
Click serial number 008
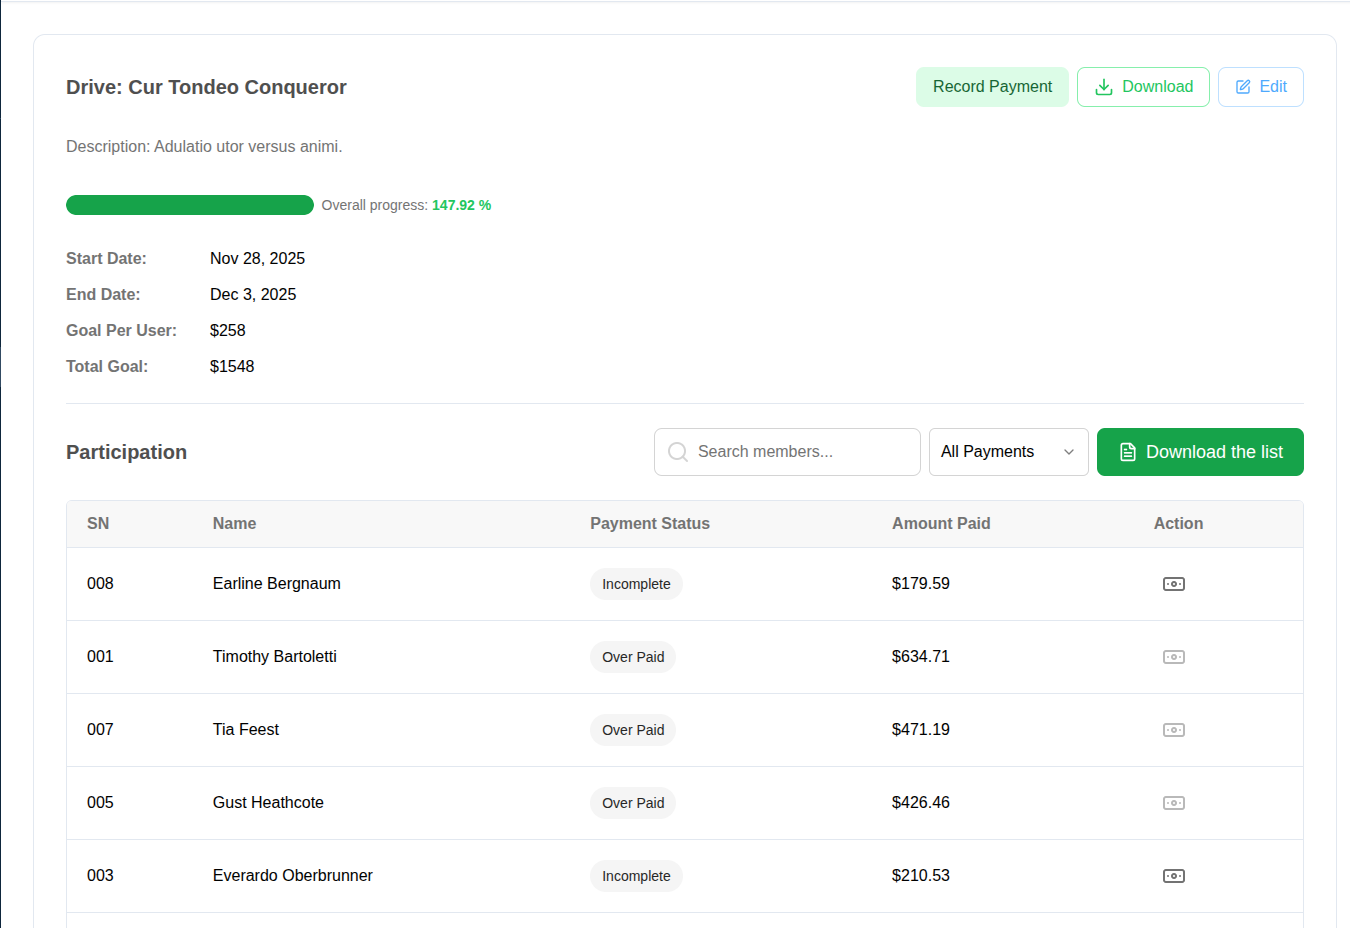100,584
